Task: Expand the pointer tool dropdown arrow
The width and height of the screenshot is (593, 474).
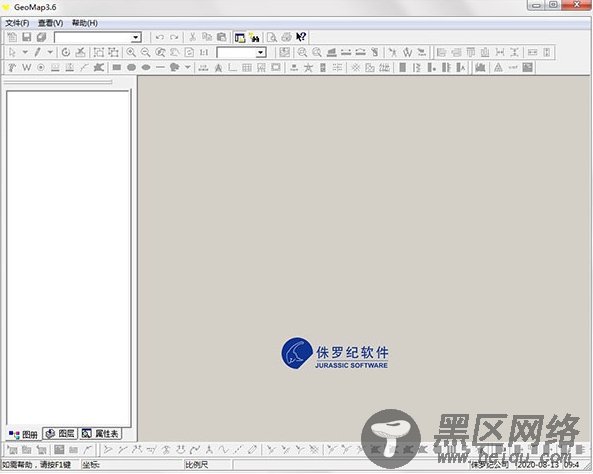Action: click(x=25, y=52)
